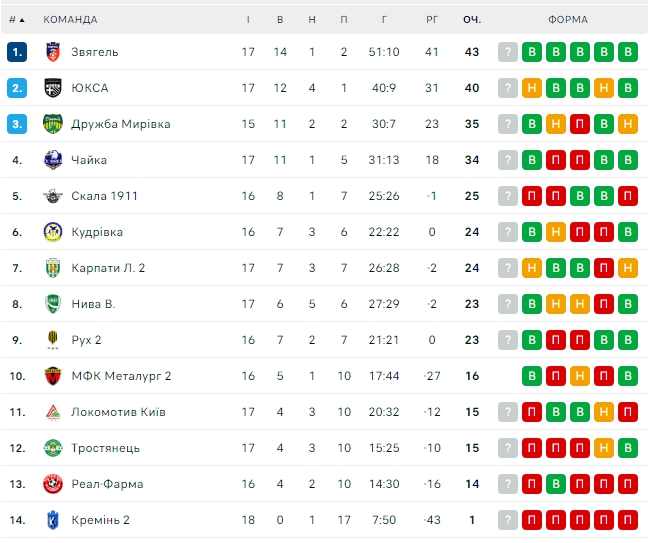The image size is (656, 543).
Task: Click the МФК Металург 2 badge
Action: pyautogui.click(x=54, y=376)
